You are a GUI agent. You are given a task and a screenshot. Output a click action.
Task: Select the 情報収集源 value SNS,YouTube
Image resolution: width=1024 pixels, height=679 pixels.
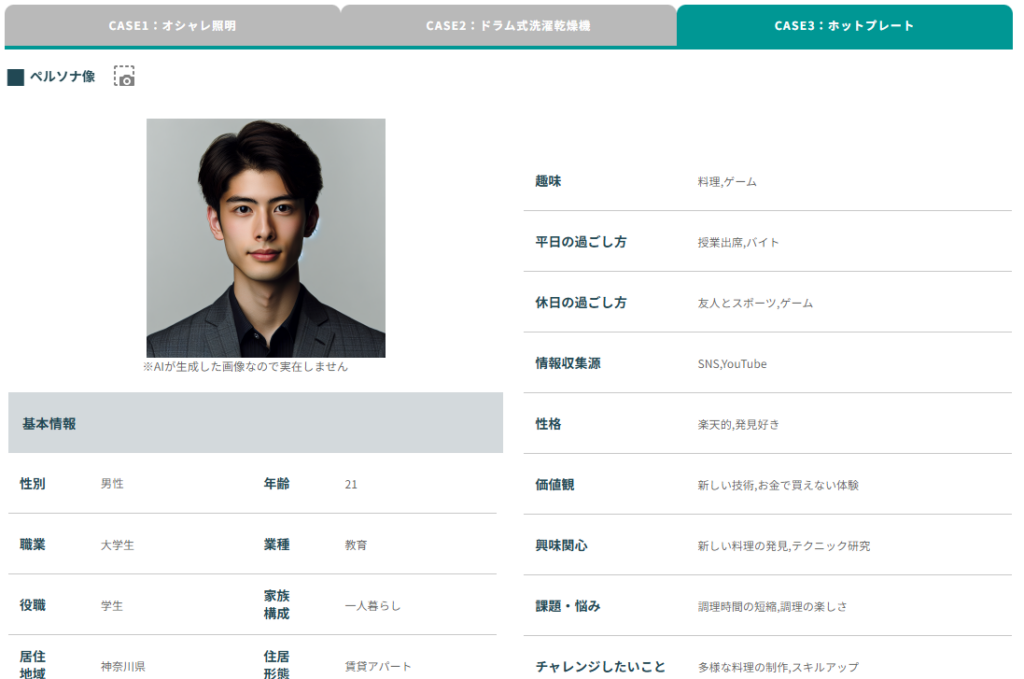coord(732,364)
